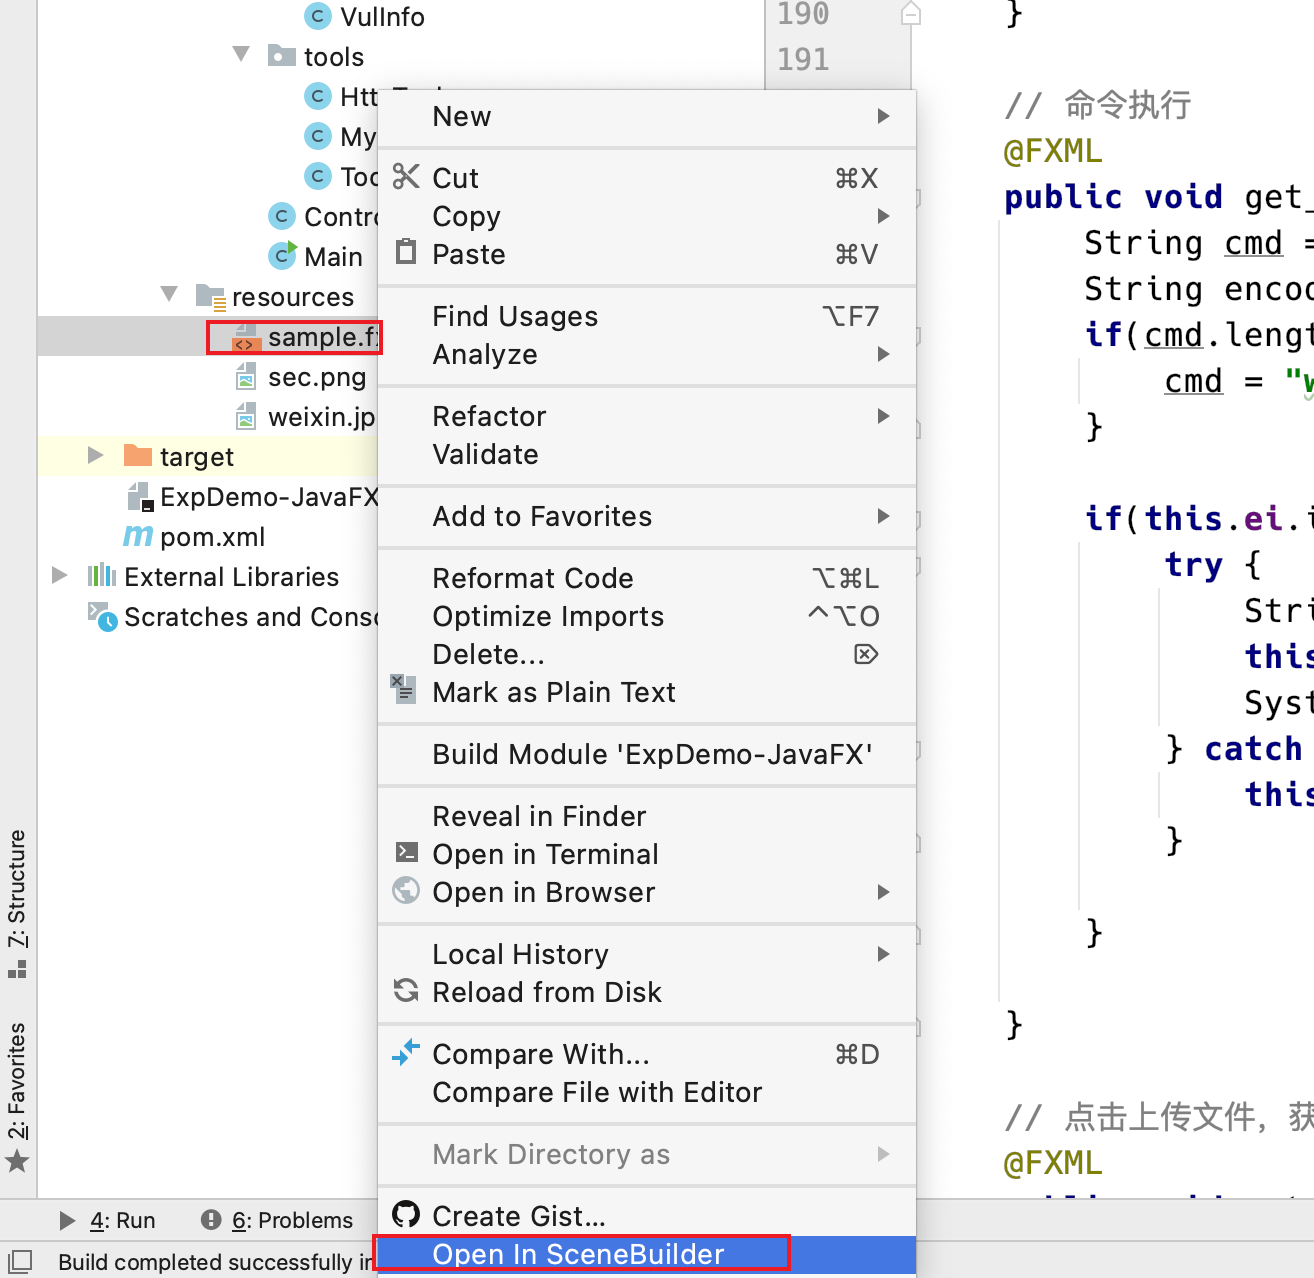1314x1278 pixels.
Task: Select sample.fxml in project tree
Action: coord(207,337)
